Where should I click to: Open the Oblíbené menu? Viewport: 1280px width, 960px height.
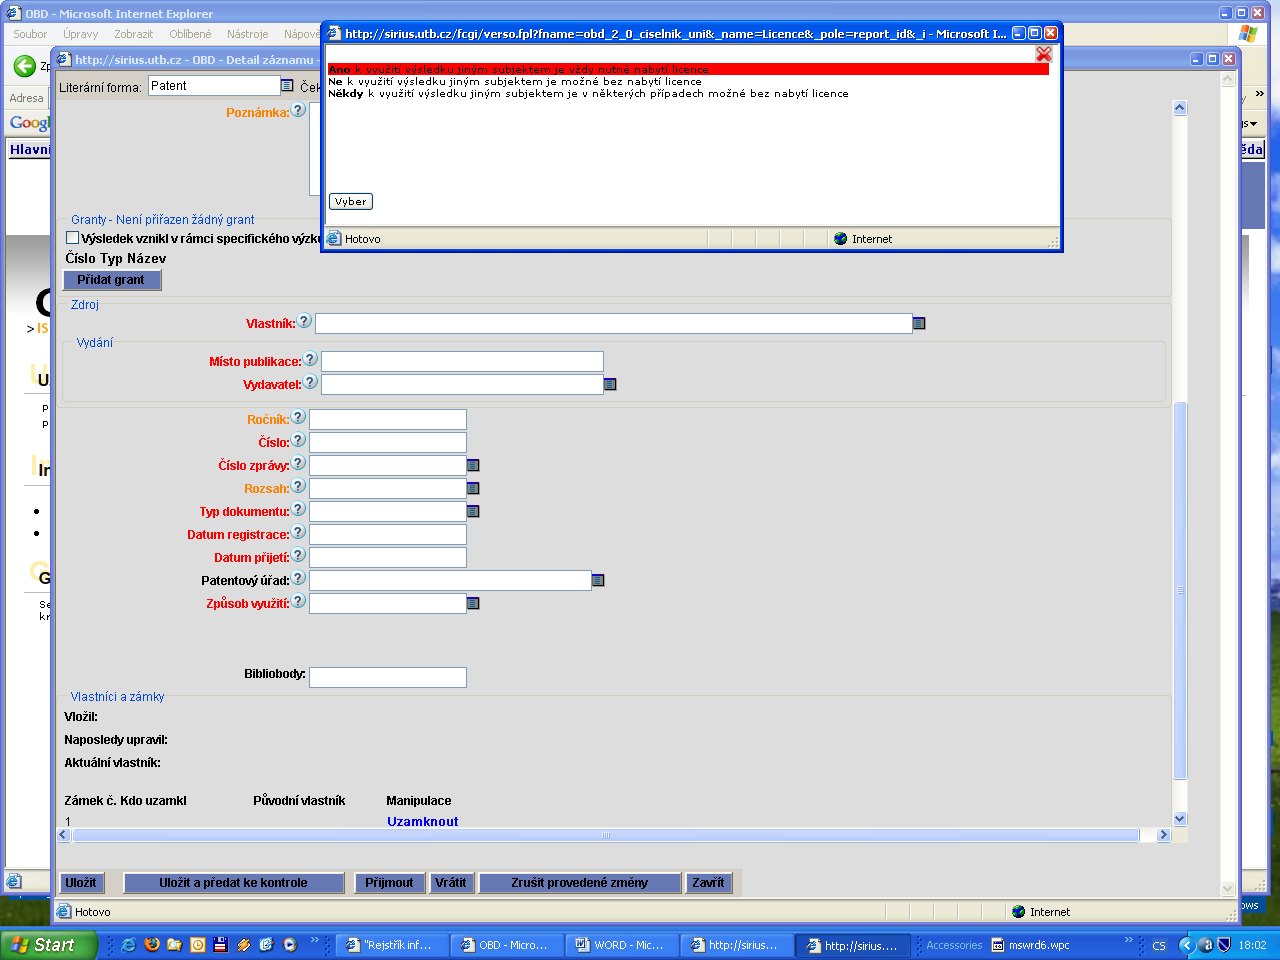coord(190,34)
